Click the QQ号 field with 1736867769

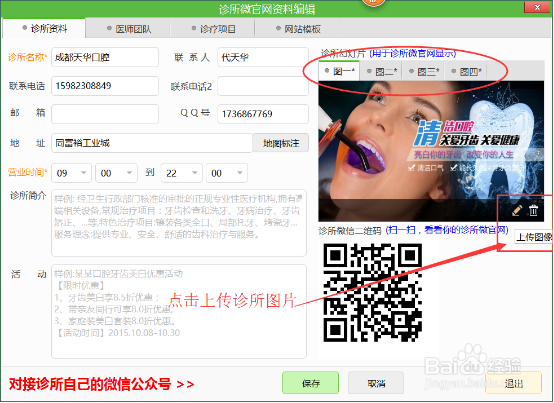pos(263,114)
